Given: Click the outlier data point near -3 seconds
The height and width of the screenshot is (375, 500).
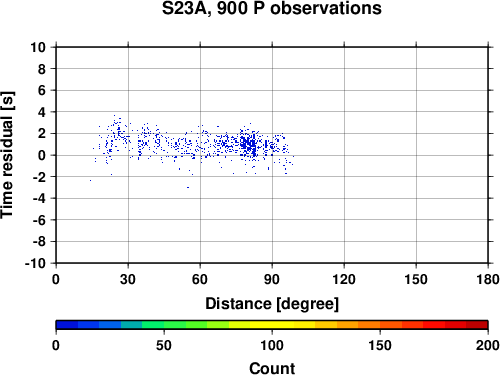Looking at the screenshot, I should 188,187.
